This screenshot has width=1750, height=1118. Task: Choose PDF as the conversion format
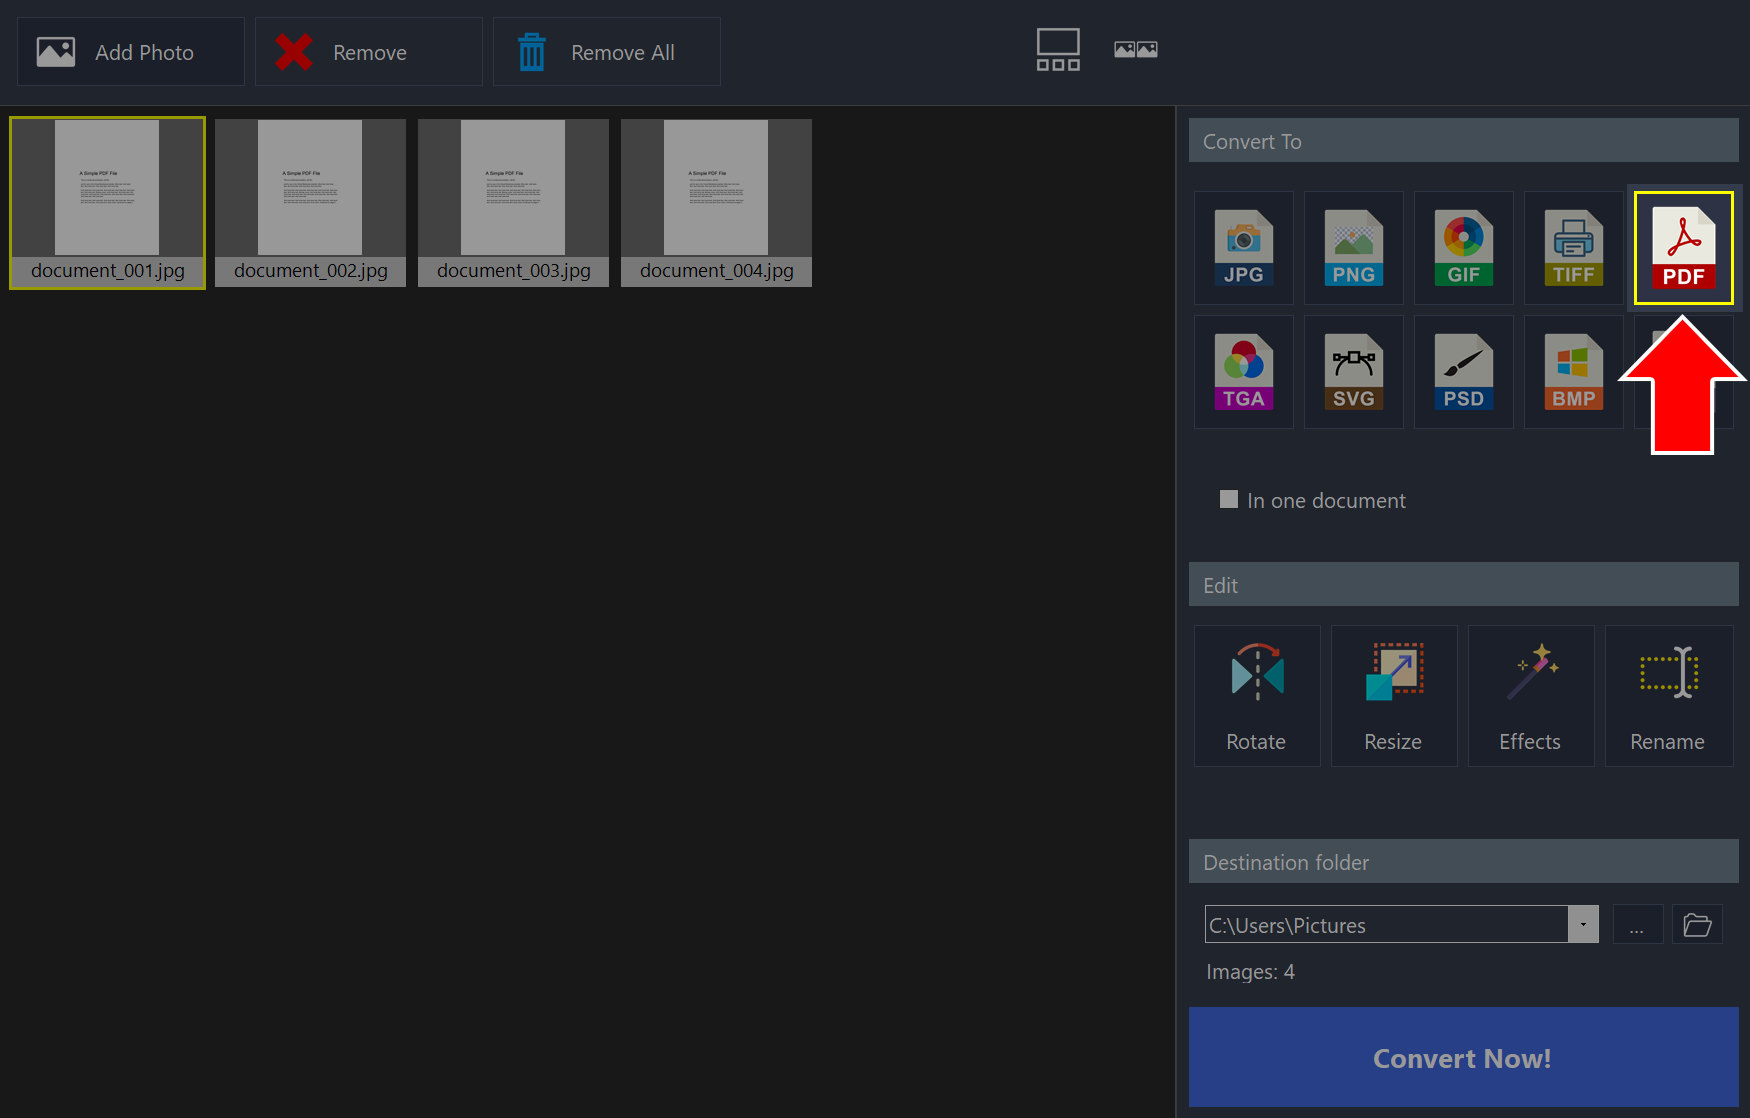click(1683, 248)
